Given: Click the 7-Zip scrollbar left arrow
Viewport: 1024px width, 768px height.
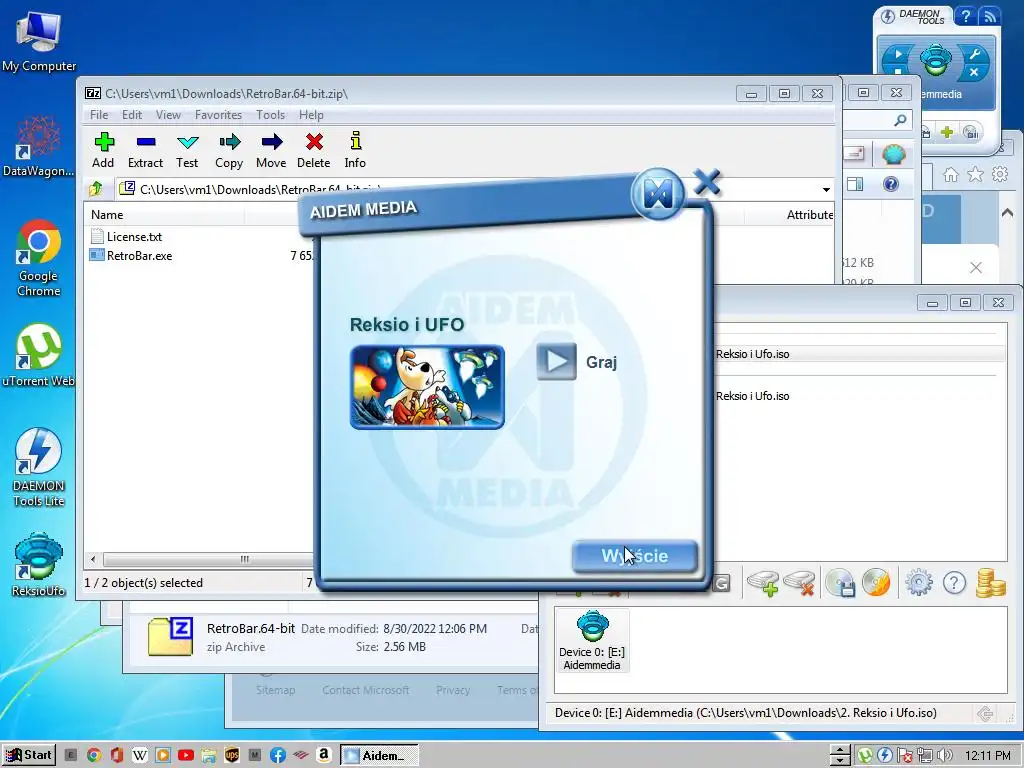Looking at the screenshot, I should point(93,559).
